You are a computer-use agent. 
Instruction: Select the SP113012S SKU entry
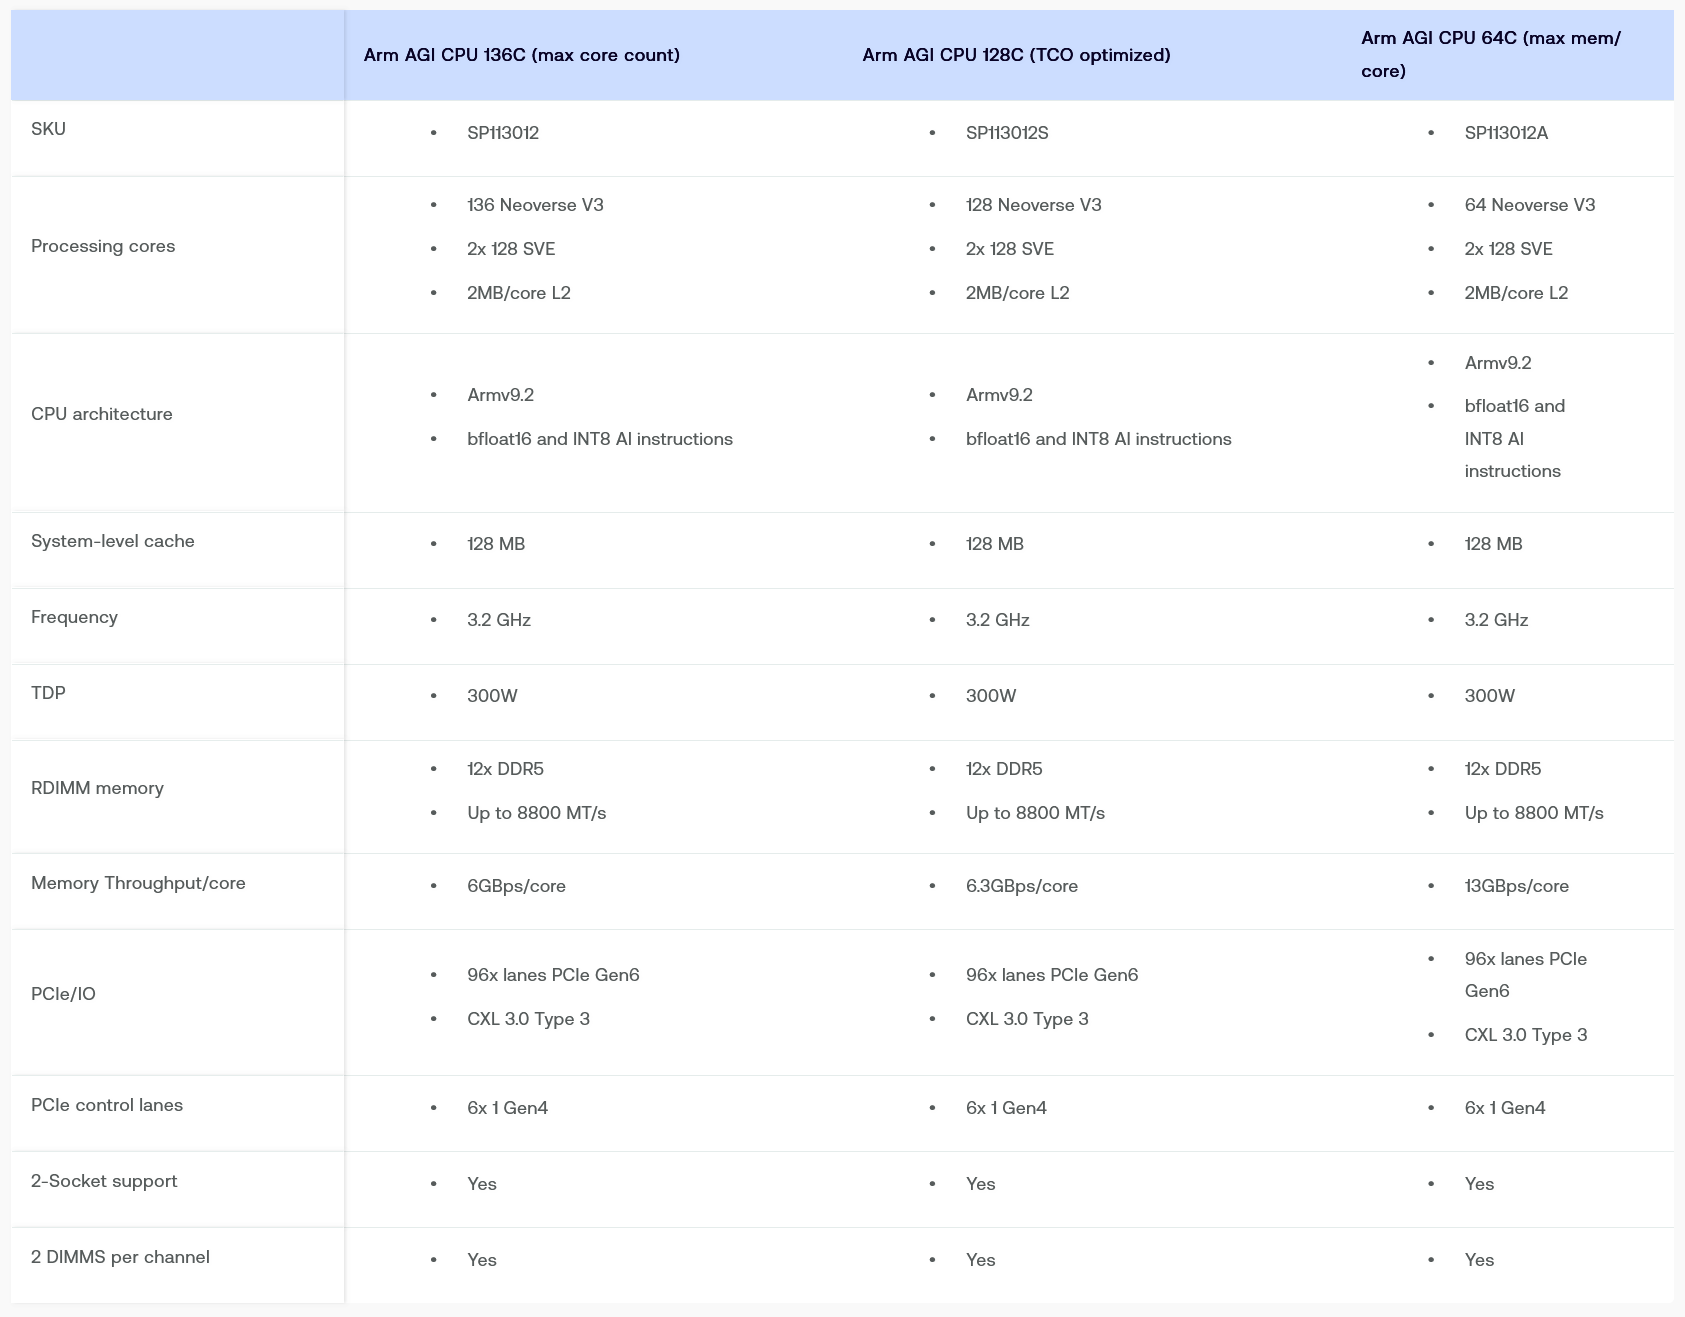pyautogui.click(x=1006, y=133)
